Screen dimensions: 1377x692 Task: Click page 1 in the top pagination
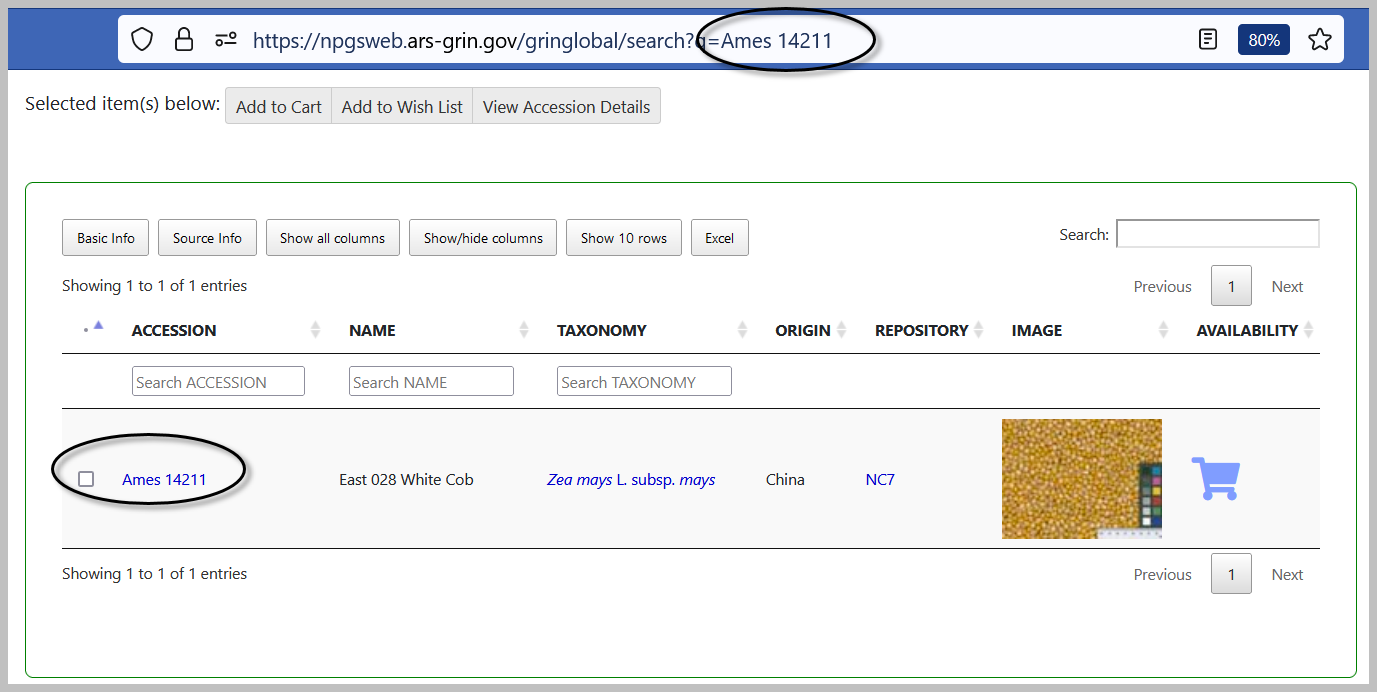click(1231, 286)
